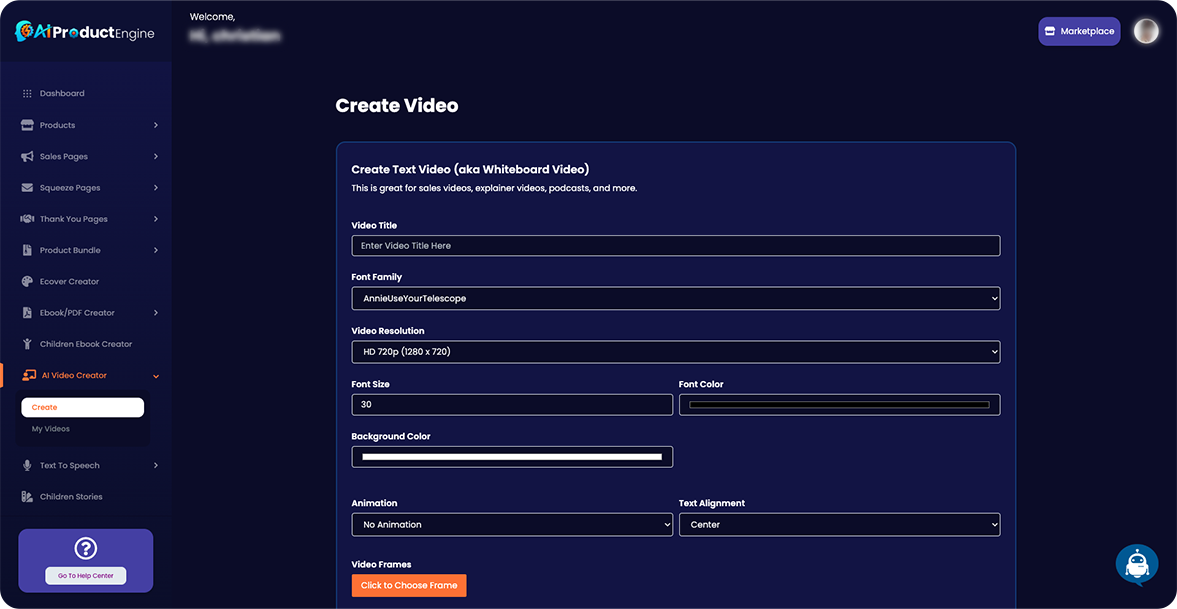
Task: Click the user profile avatar top right
Action: tap(1146, 30)
